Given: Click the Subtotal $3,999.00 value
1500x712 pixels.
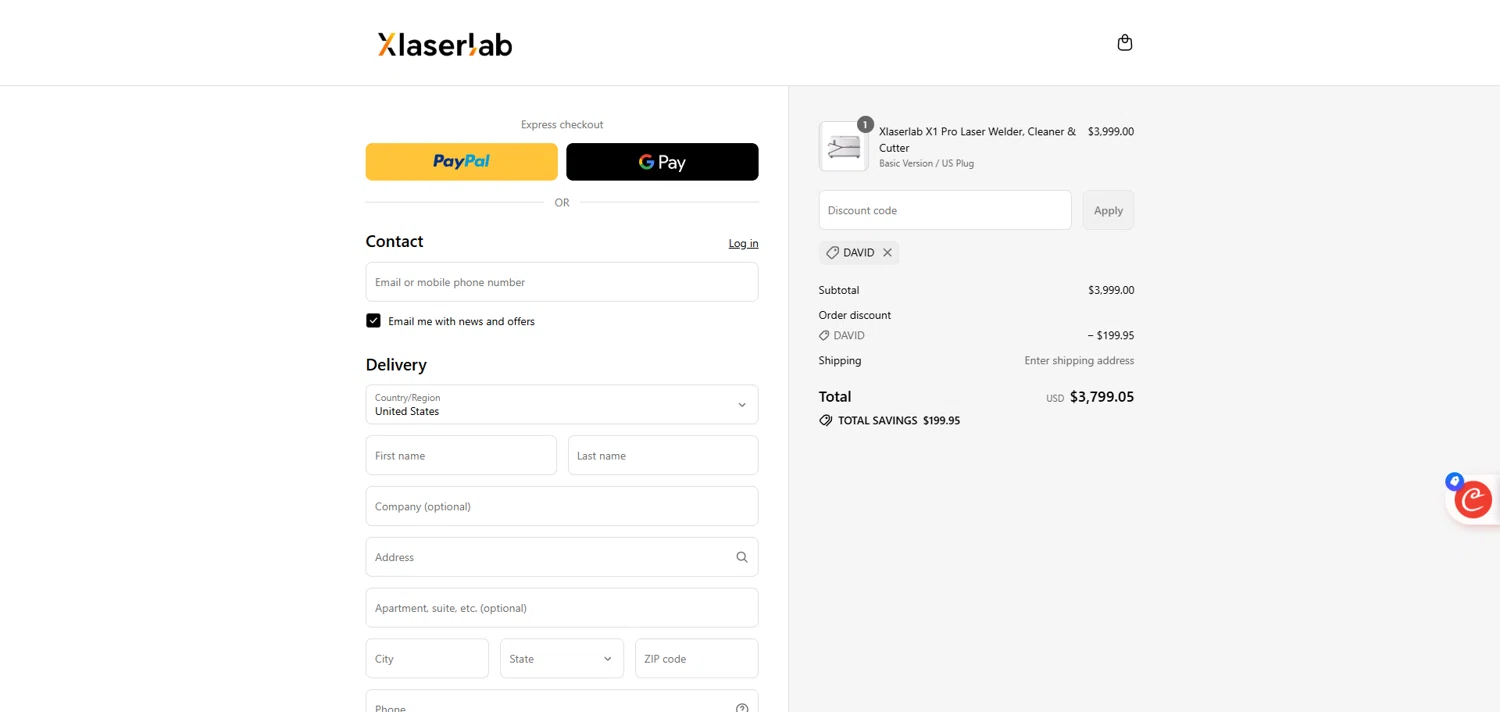Looking at the screenshot, I should click(1111, 290).
